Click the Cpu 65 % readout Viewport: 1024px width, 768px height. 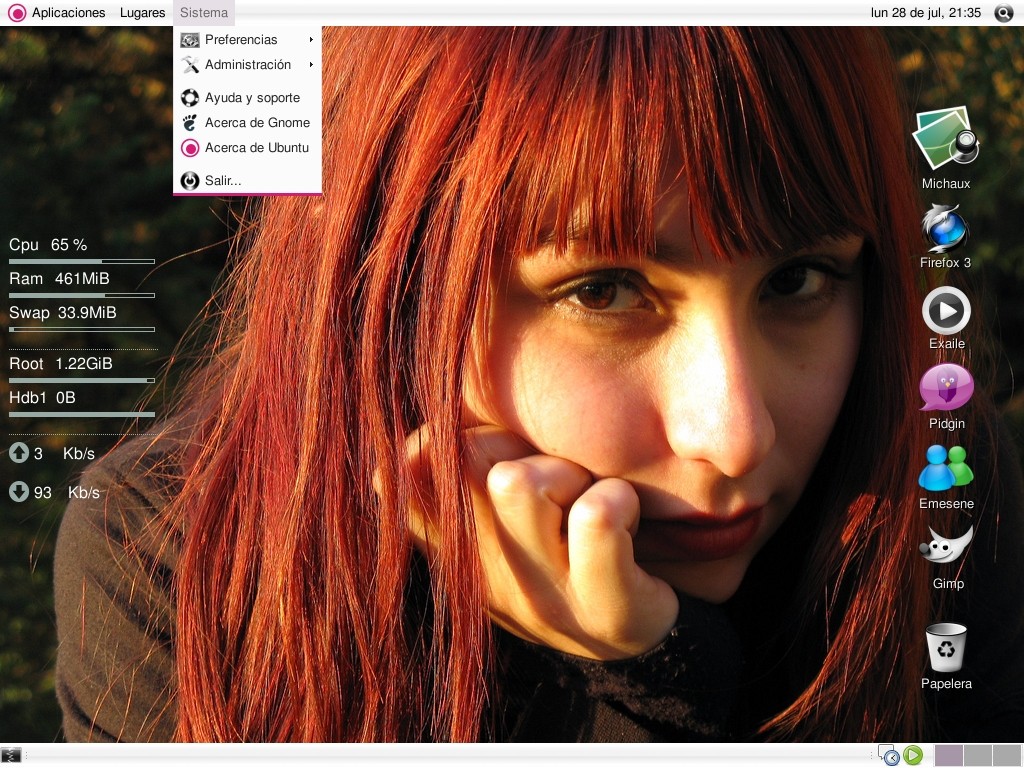point(48,245)
